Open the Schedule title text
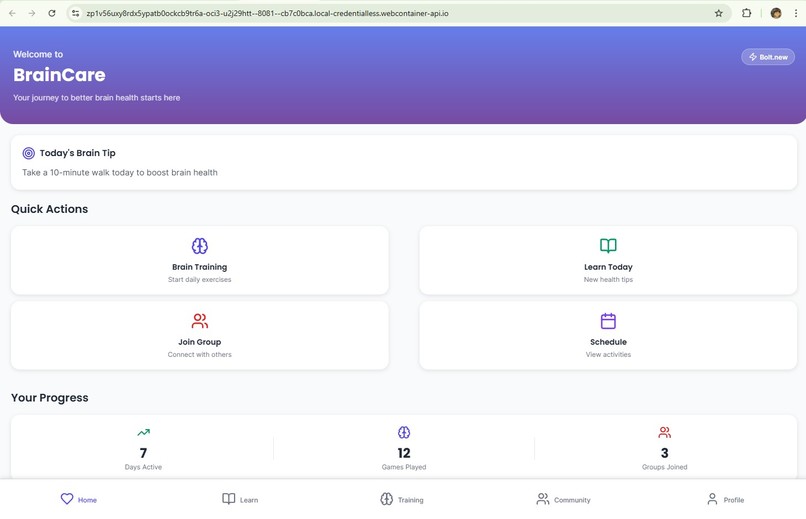The image size is (806, 519). click(608, 342)
